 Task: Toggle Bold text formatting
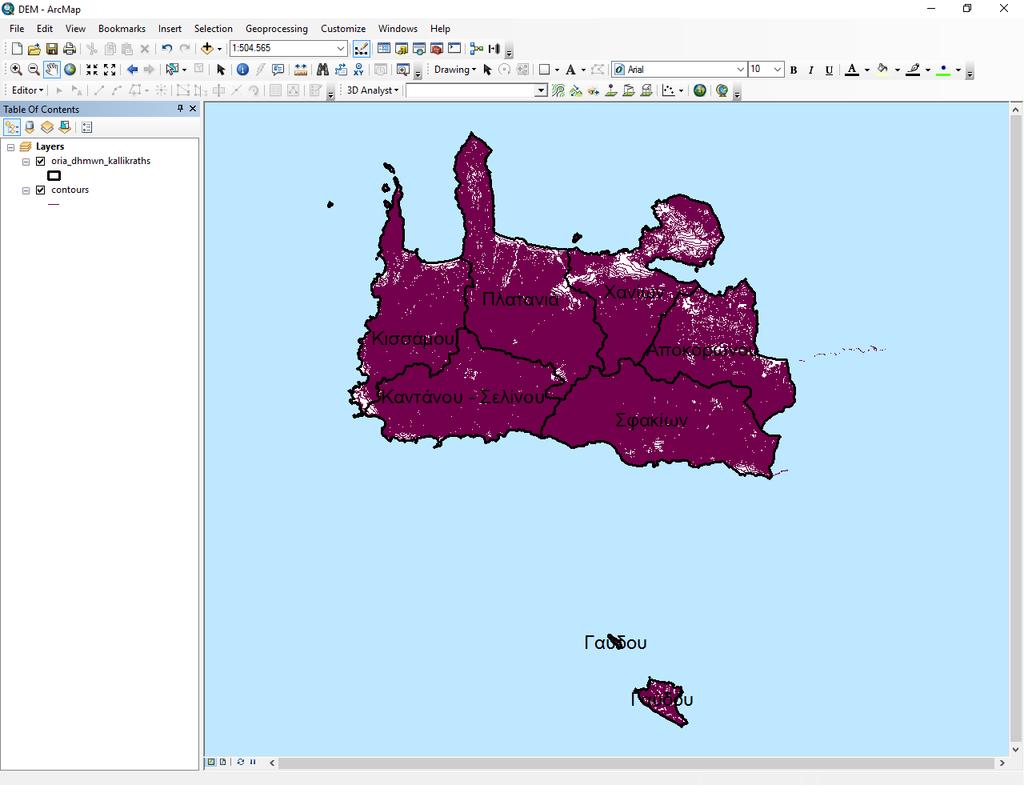coord(793,70)
